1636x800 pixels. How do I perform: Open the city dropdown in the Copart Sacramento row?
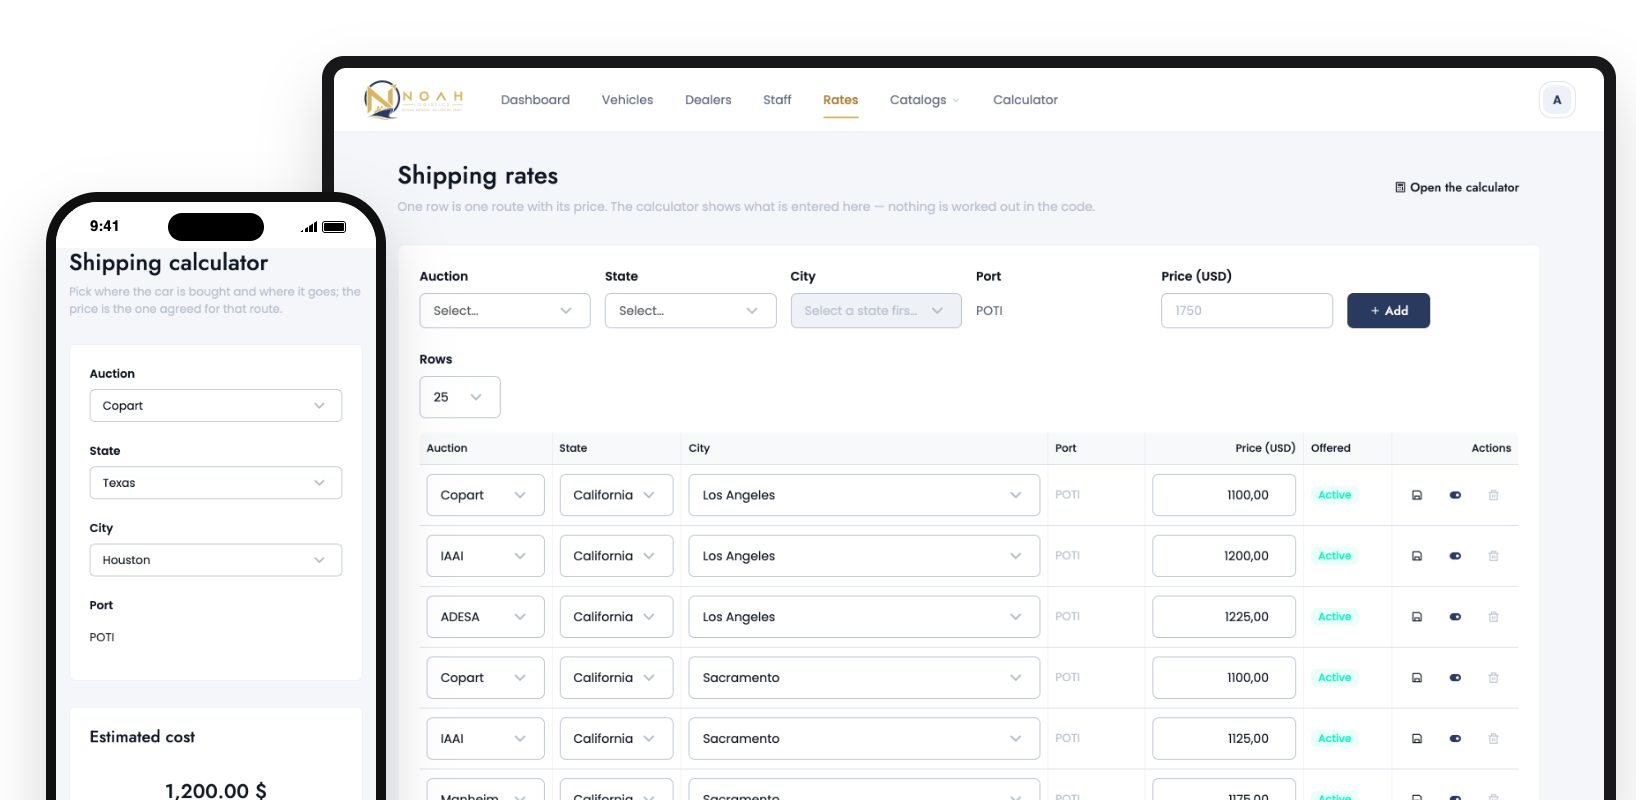pos(864,678)
